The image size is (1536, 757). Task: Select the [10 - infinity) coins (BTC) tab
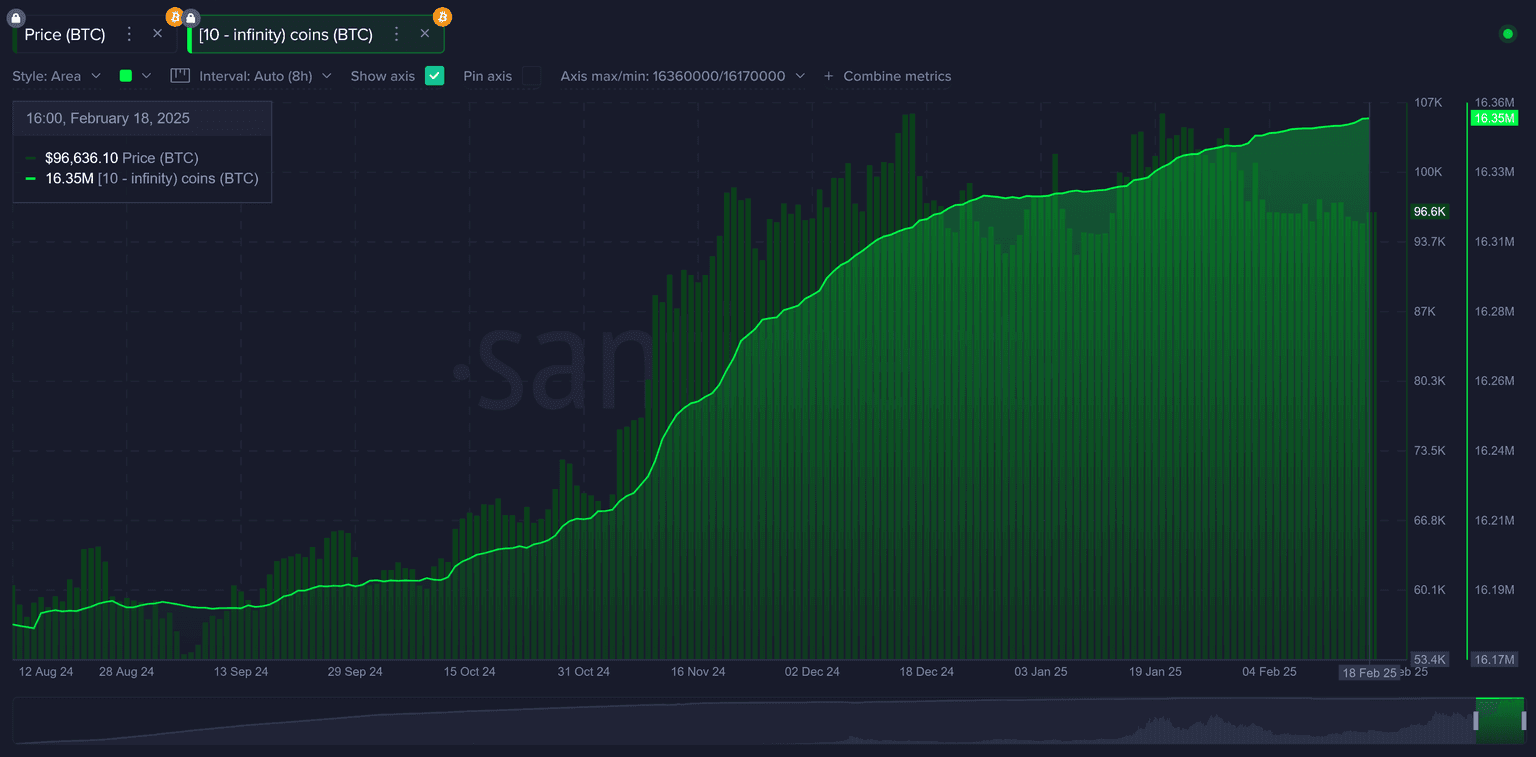pos(286,35)
